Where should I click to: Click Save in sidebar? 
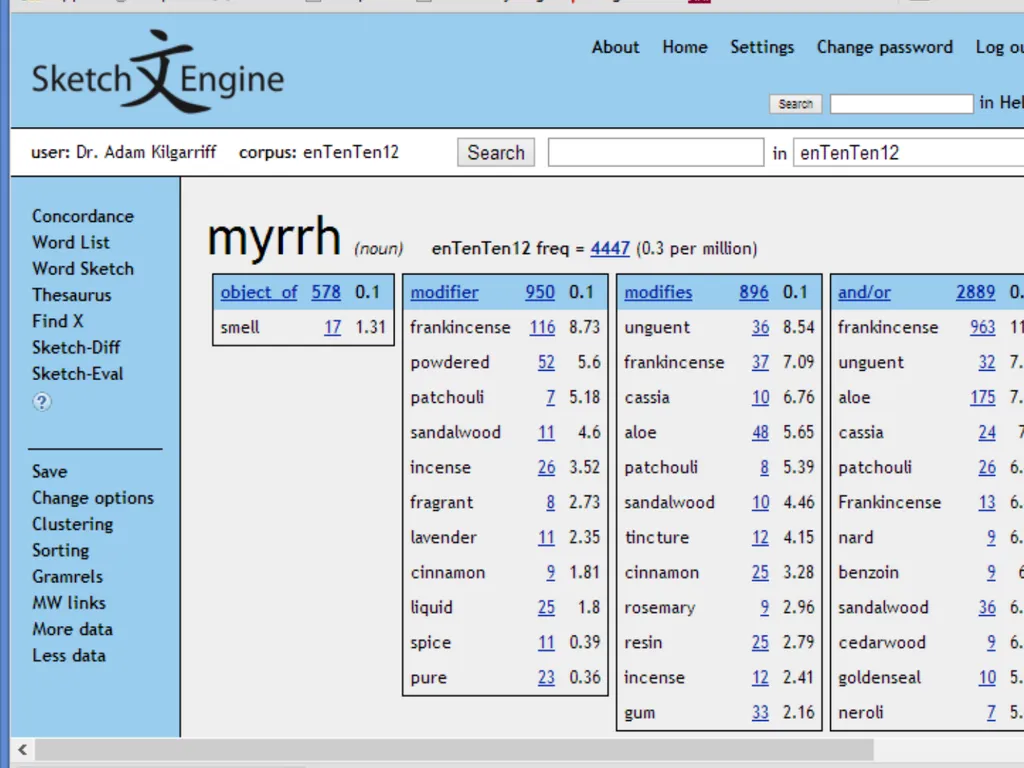[x=50, y=472]
